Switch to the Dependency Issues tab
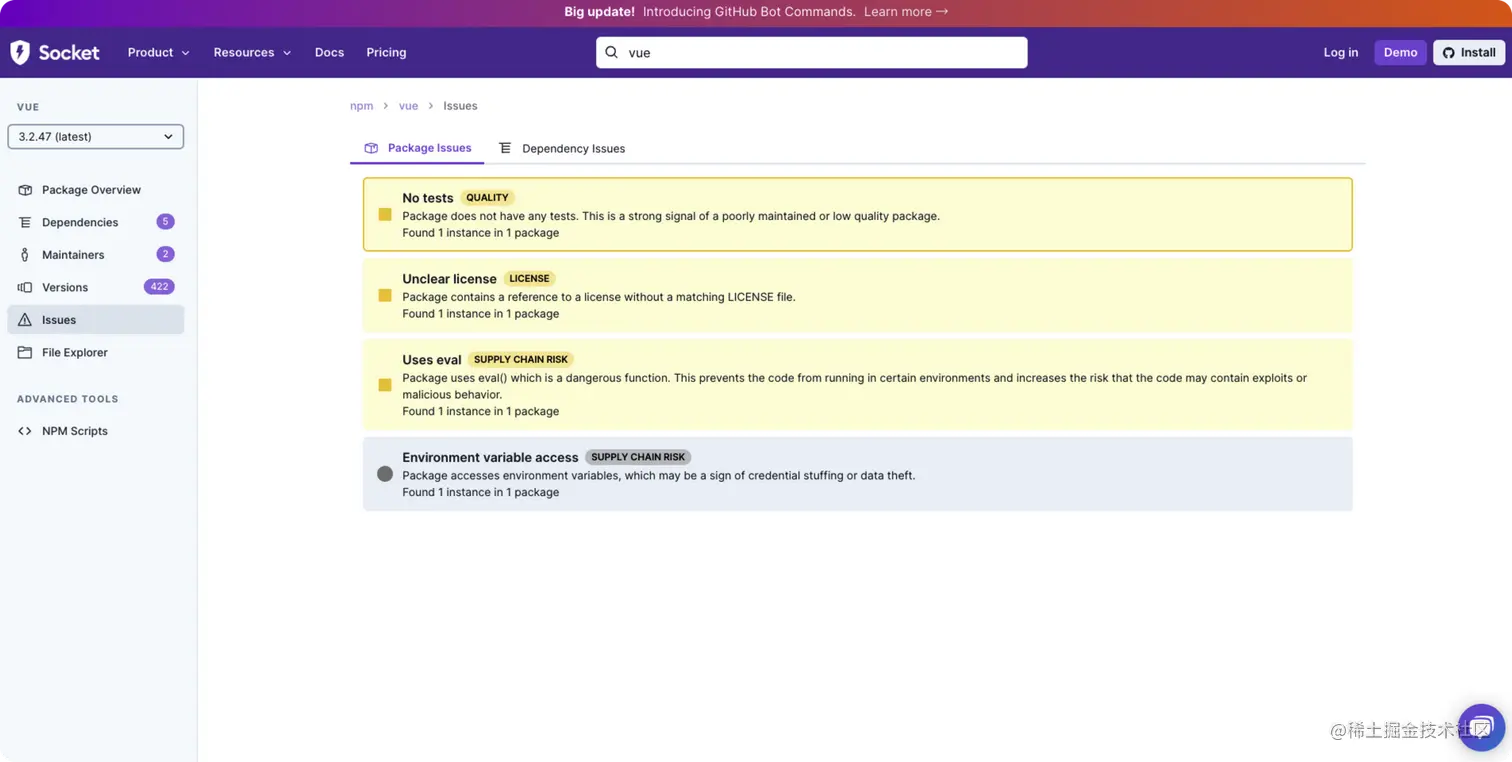 [x=562, y=148]
